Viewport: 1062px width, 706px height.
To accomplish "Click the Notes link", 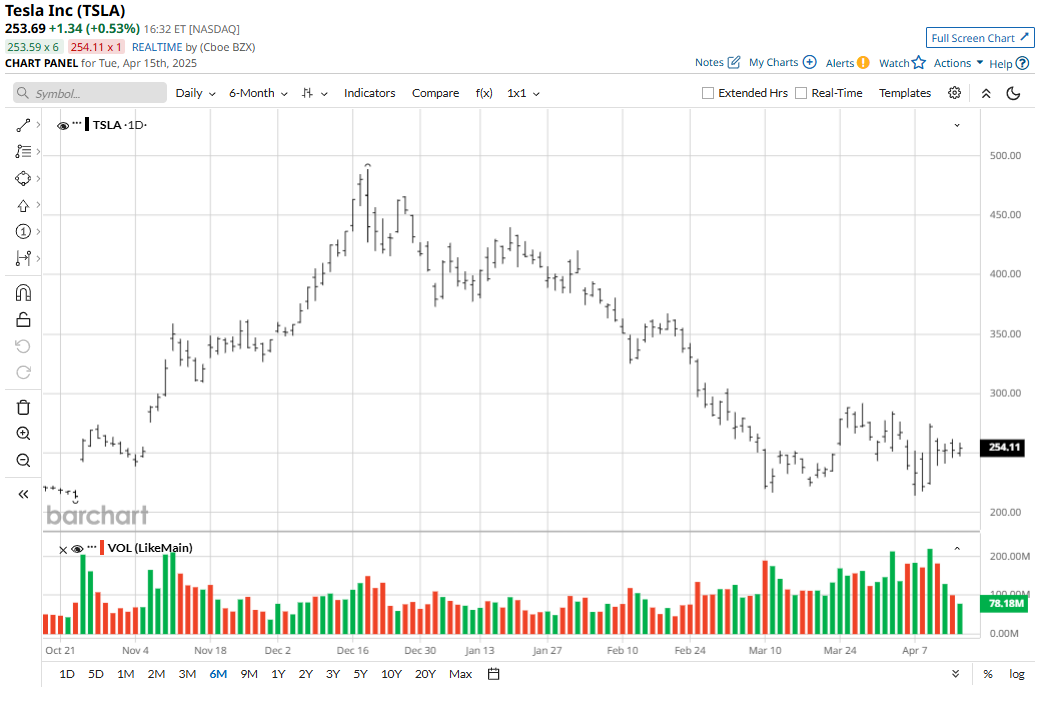I will [709, 62].
